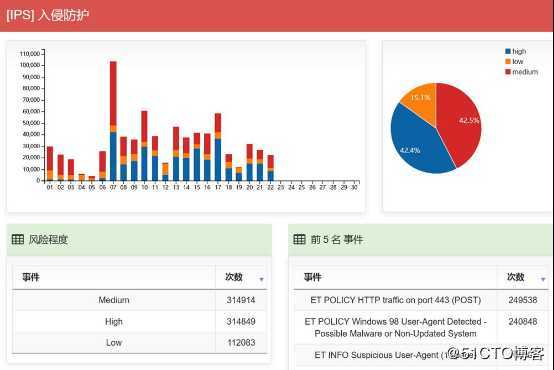The width and height of the screenshot is (554, 370).
Task: Select the High row label
Action: [114, 322]
